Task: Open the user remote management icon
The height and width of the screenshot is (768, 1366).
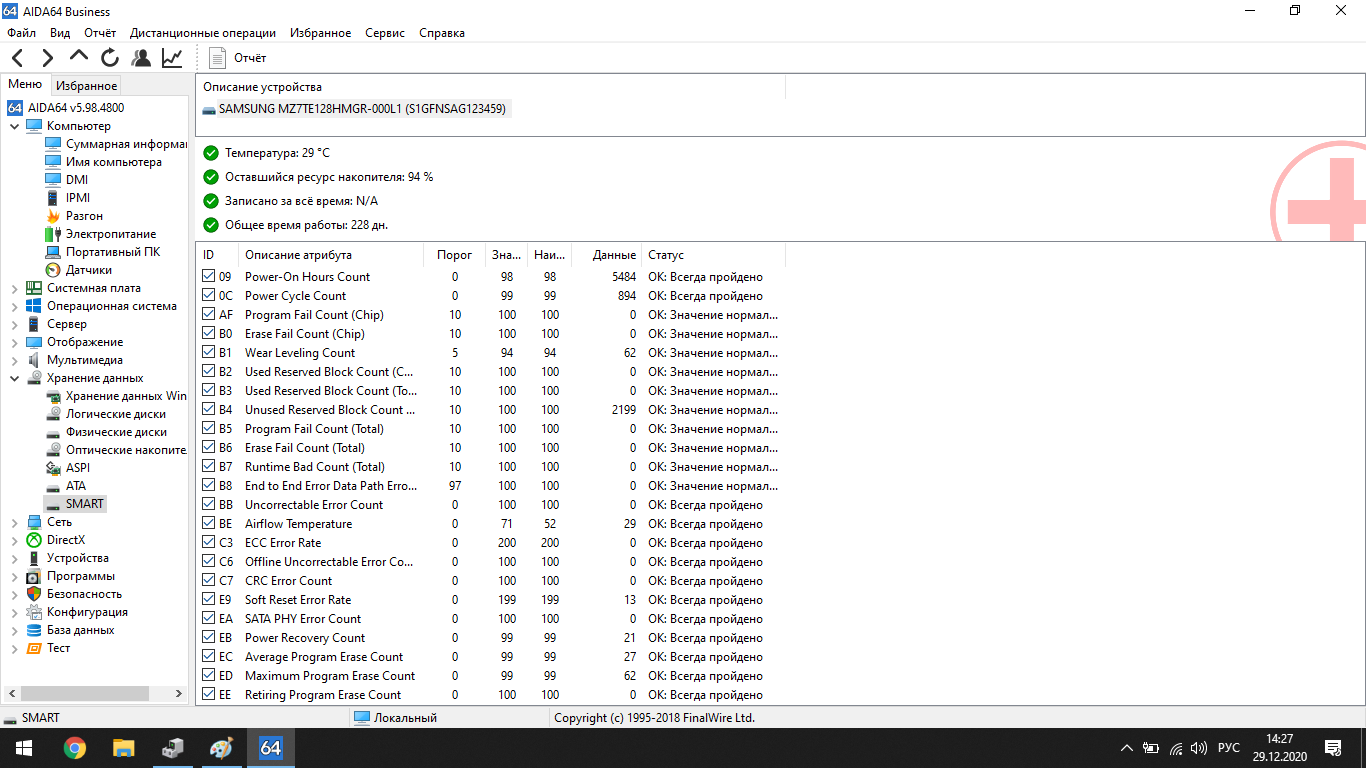Action: click(141, 58)
